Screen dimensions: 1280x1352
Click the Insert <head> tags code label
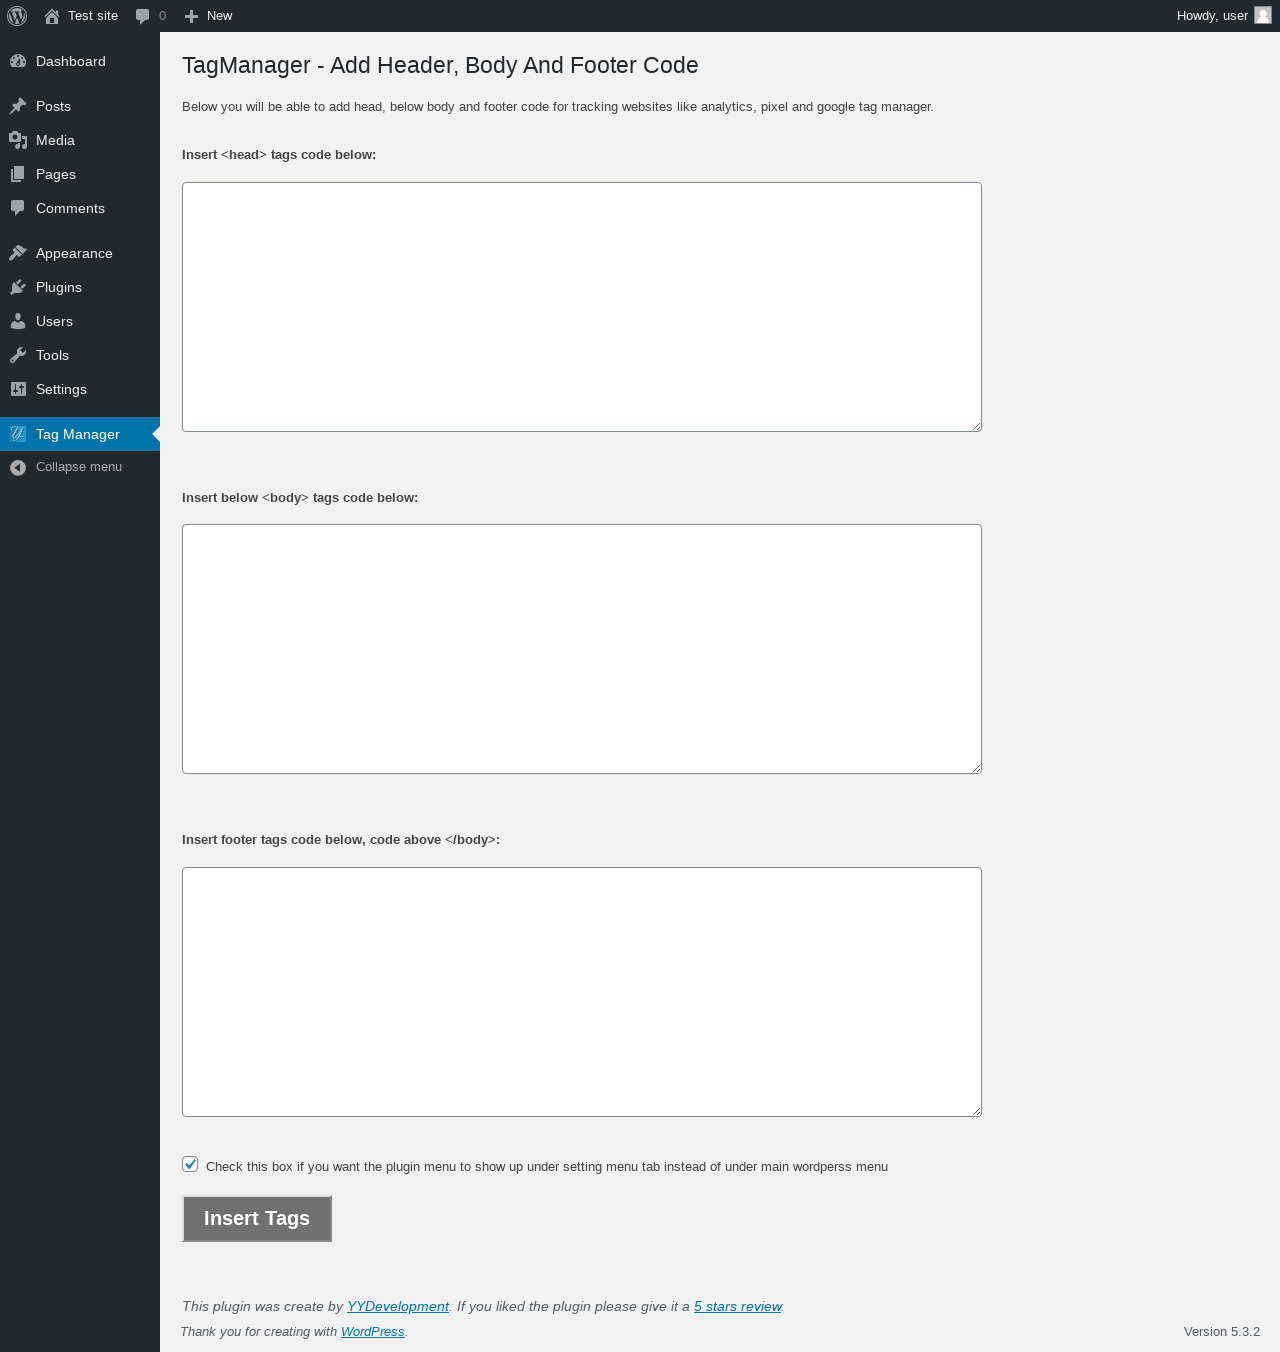(x=279, y=155)
